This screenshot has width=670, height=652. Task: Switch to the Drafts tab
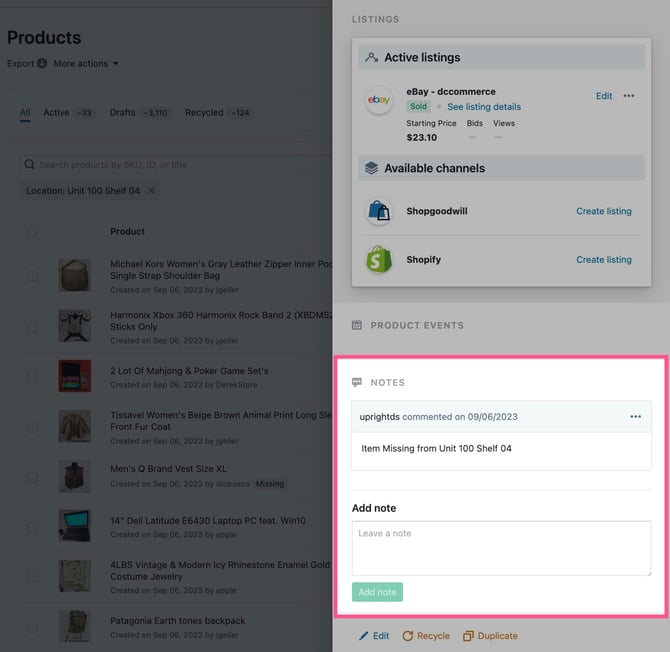(122, 113)
